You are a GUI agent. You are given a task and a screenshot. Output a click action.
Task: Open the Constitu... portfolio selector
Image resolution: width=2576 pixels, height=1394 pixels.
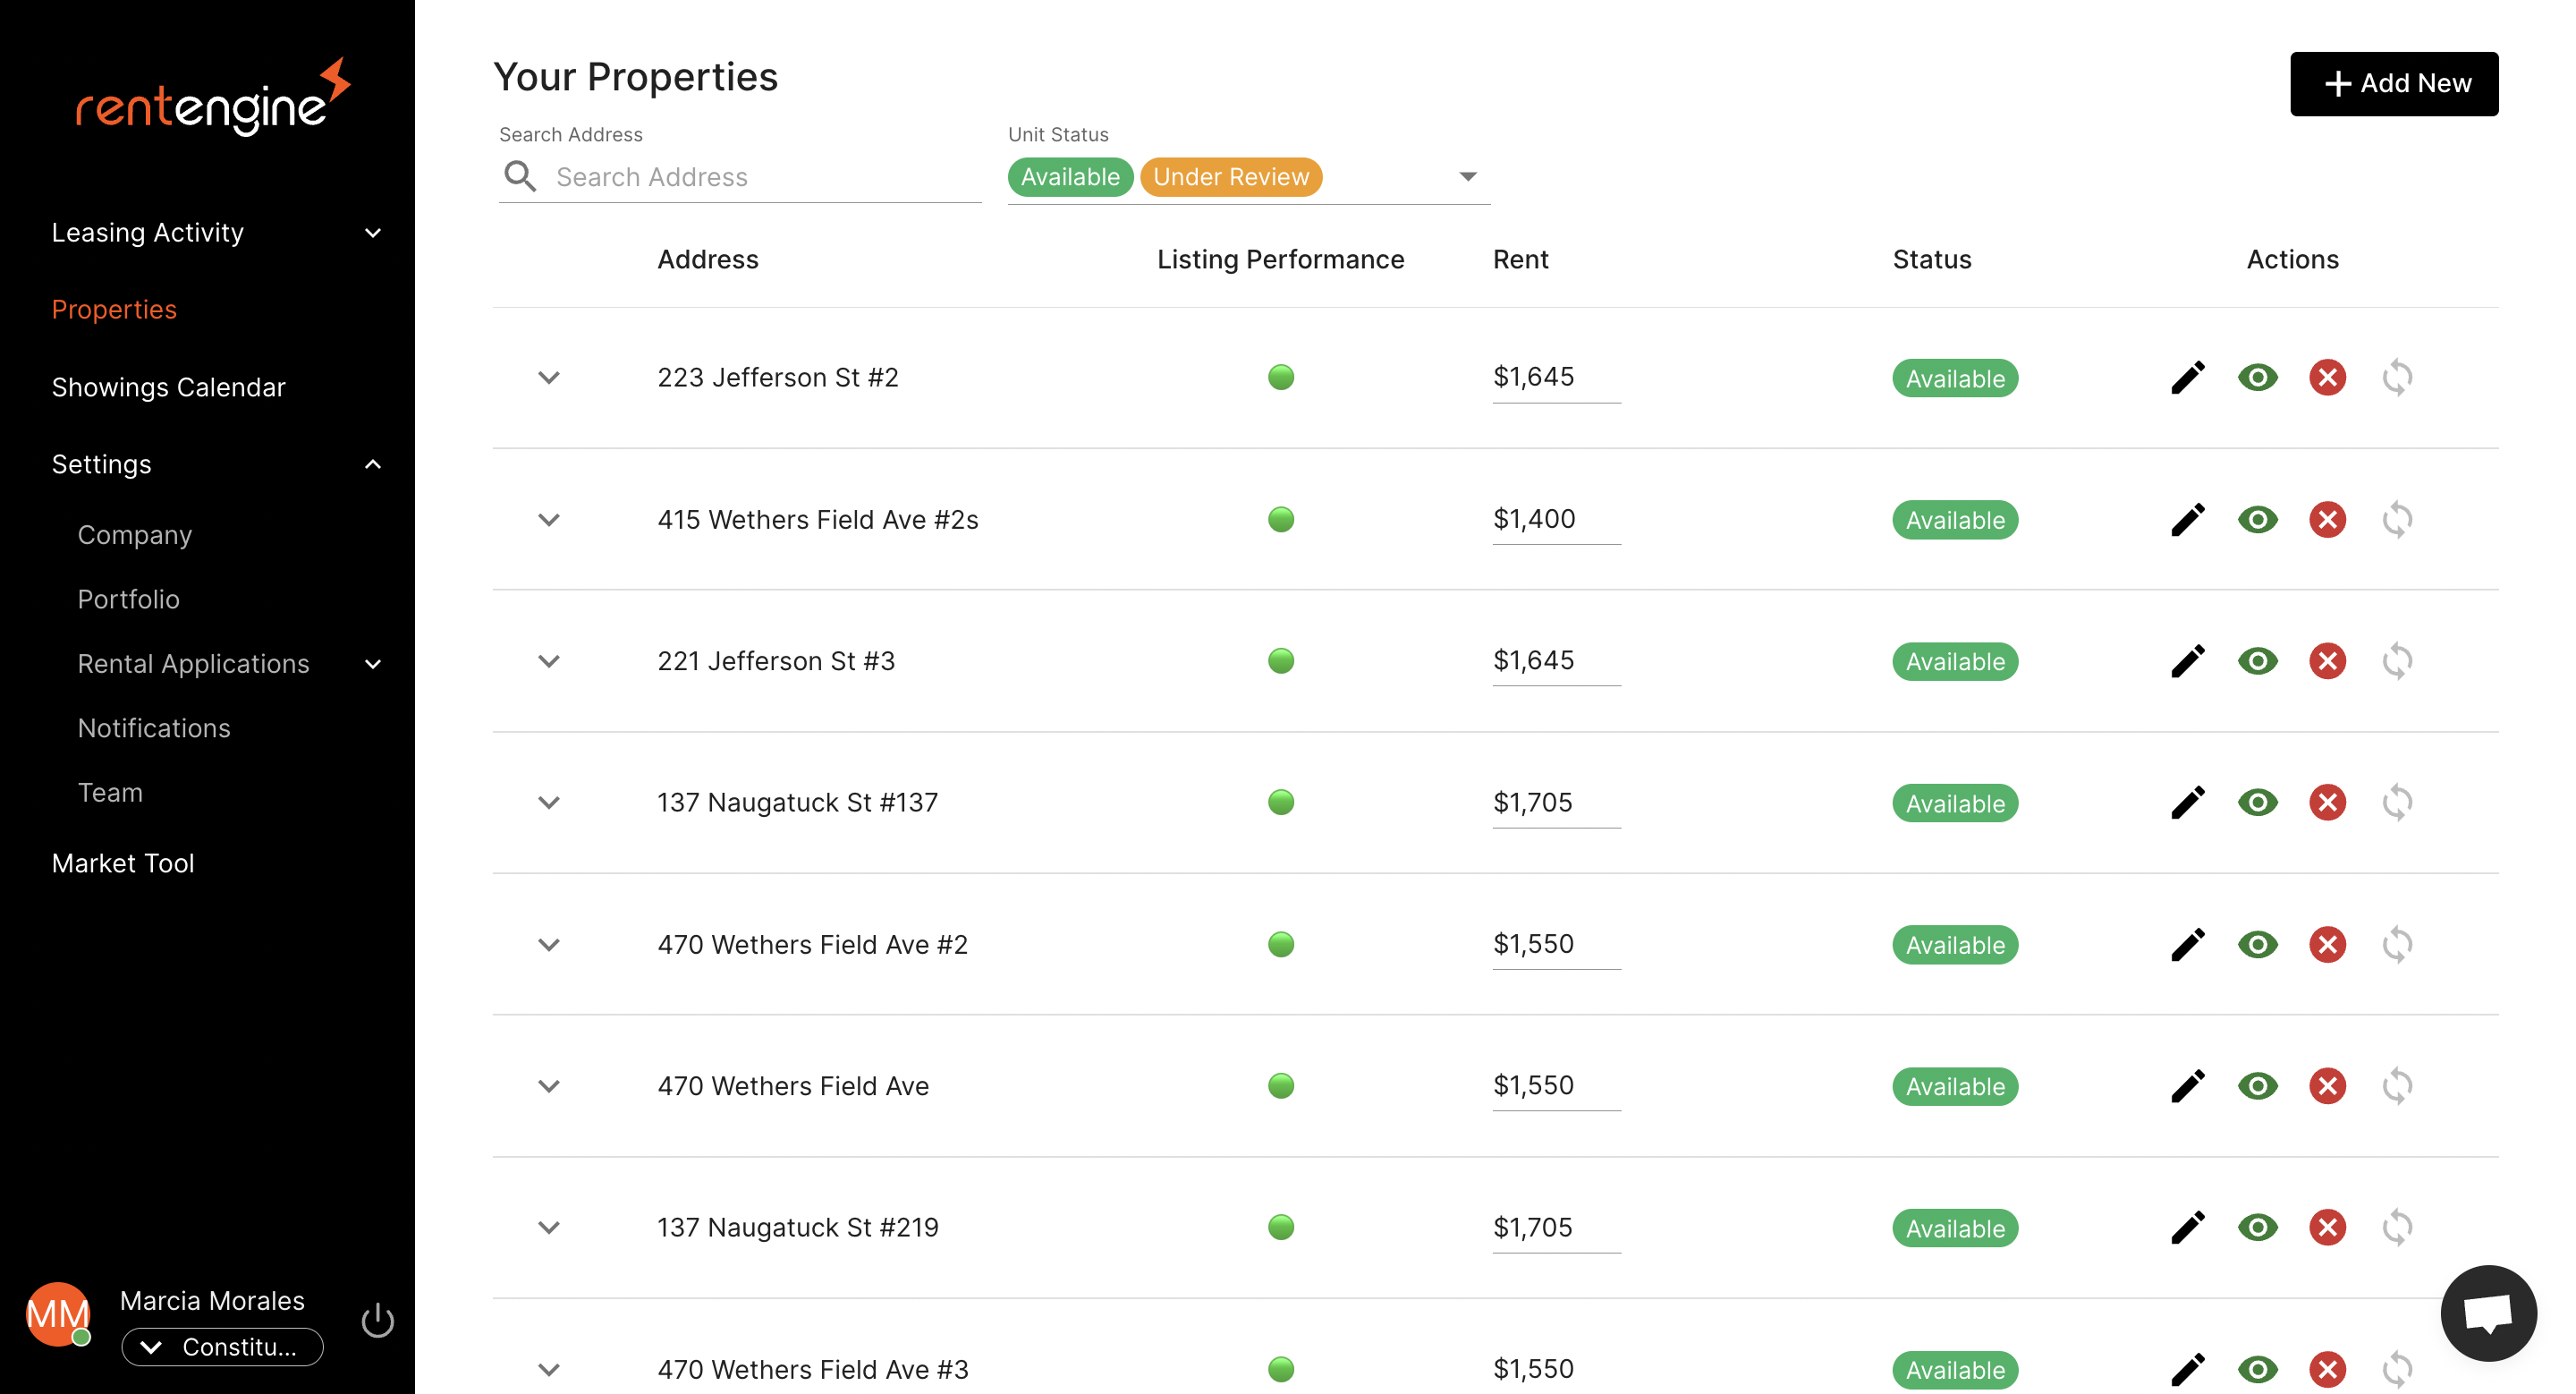[x=222, y=1347]
